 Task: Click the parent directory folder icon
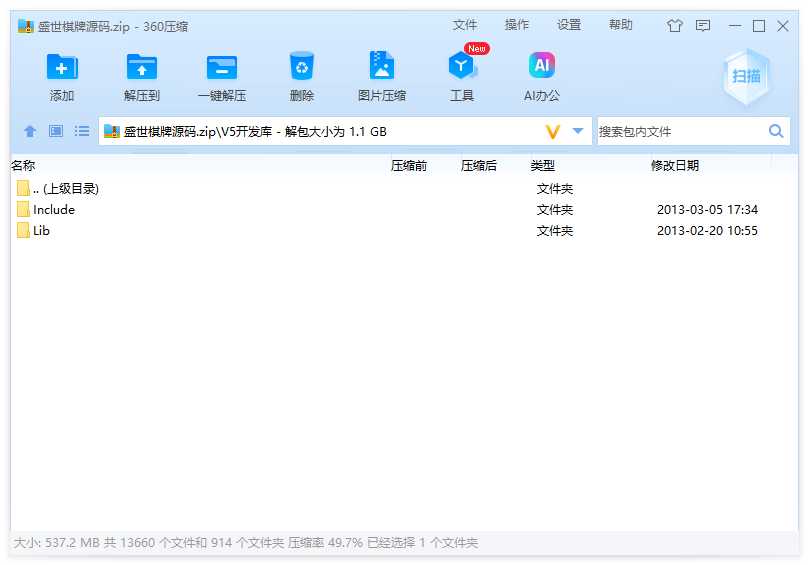coord(23,188)
